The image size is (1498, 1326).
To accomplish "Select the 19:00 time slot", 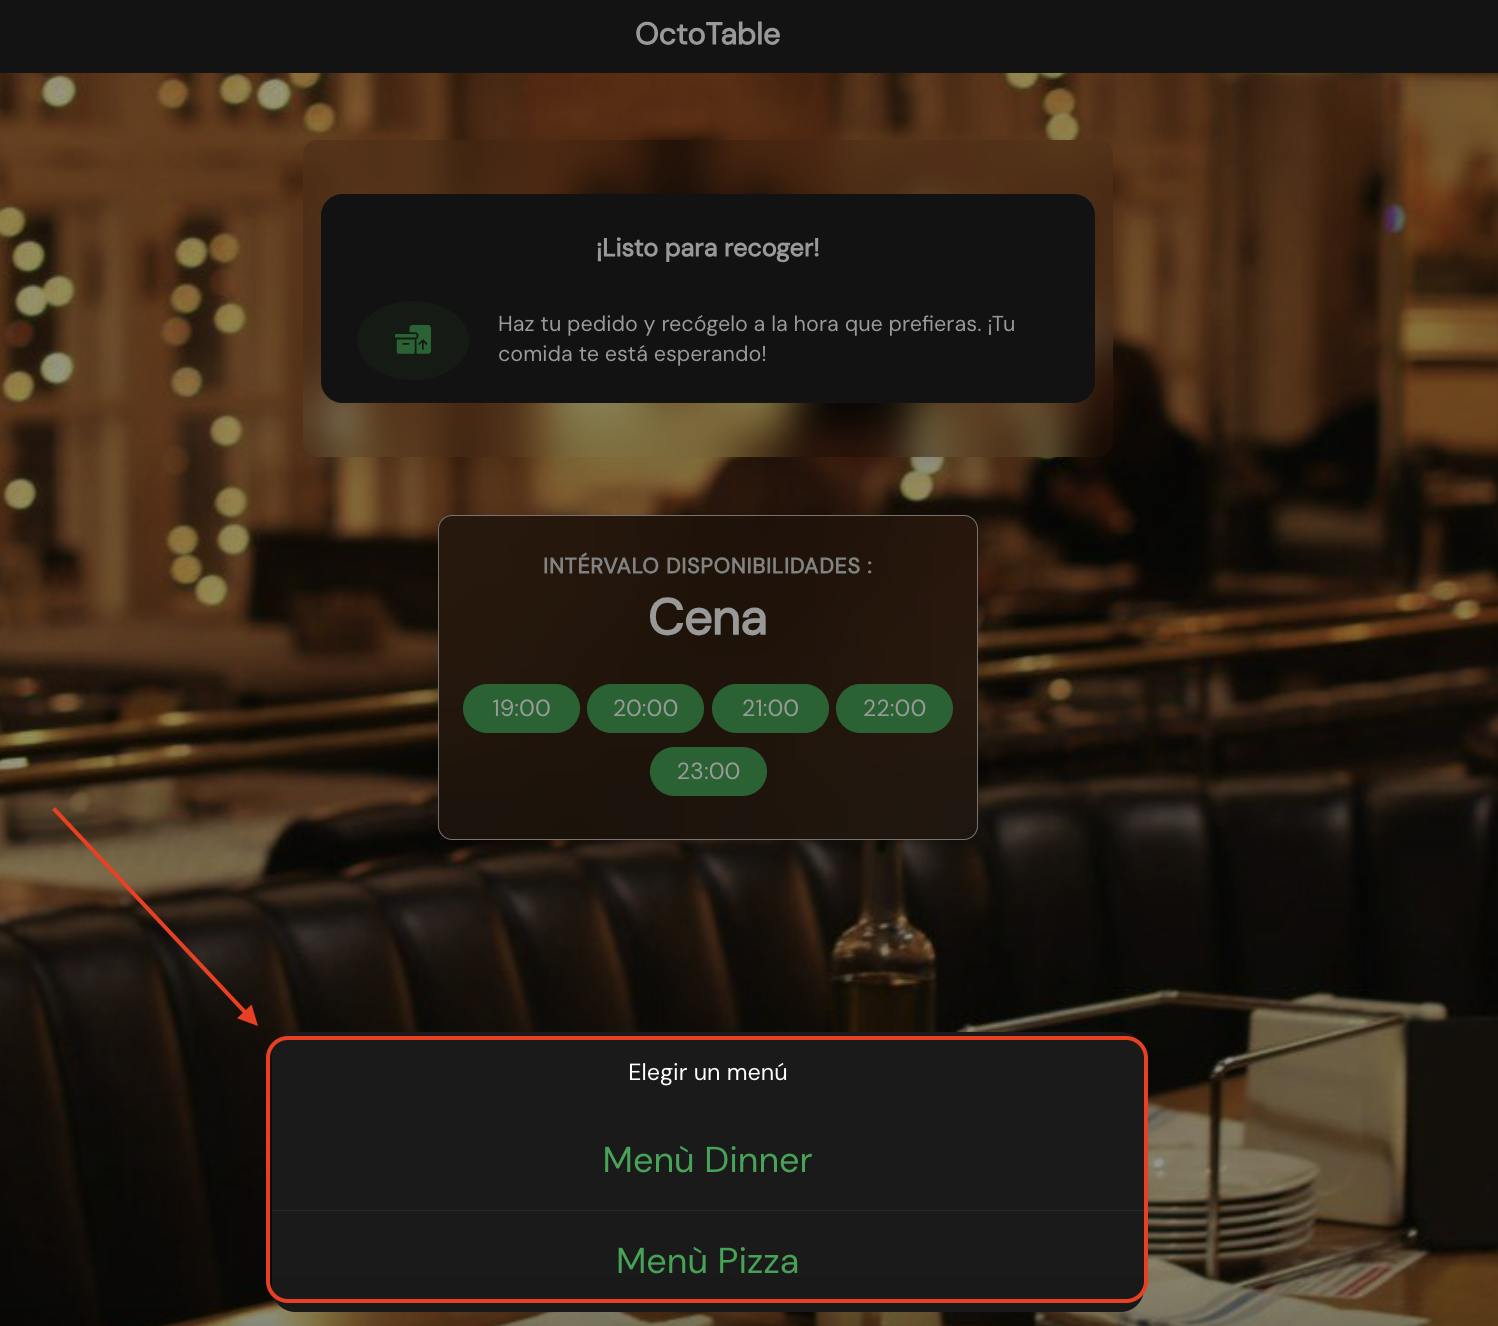I will coord(521,708).
